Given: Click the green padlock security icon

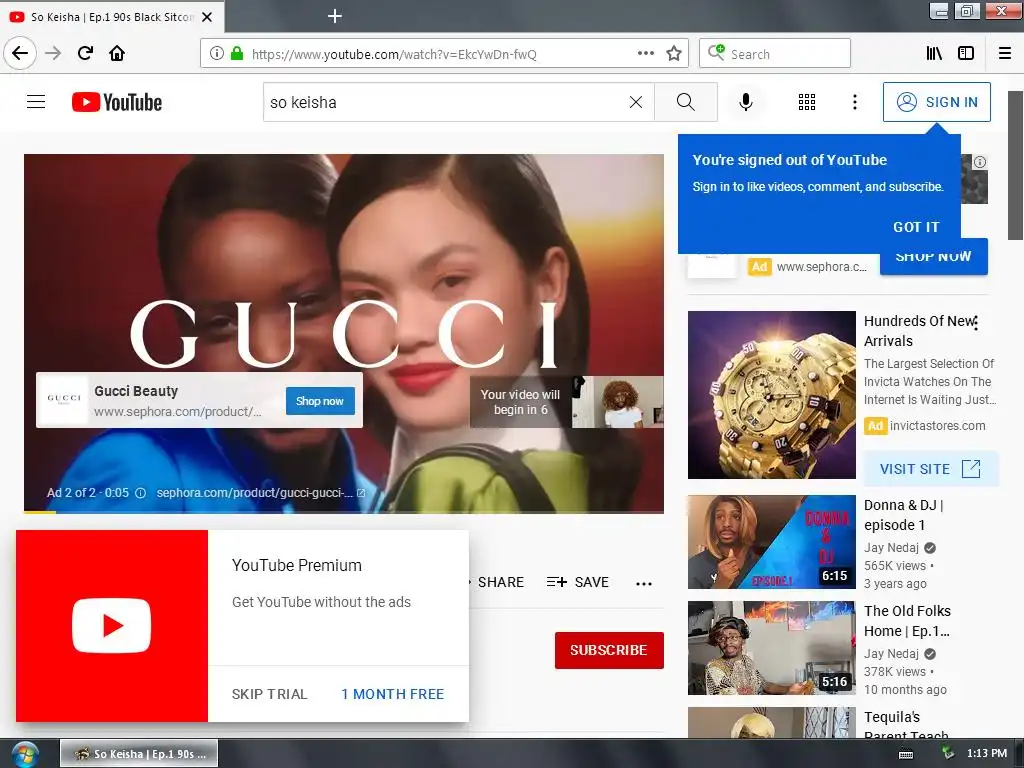Looking at the screenshot, I should coord(237,54).
